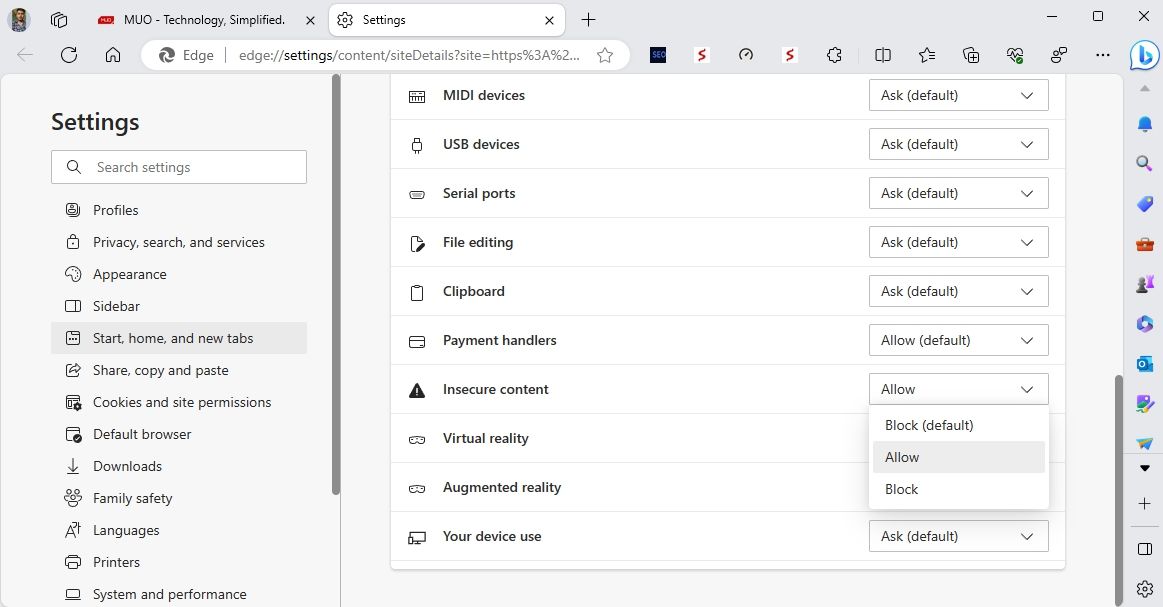Open Outlook from the sidebar
The width and height of the screenshot is (1163, 607).
point(1145,364)
